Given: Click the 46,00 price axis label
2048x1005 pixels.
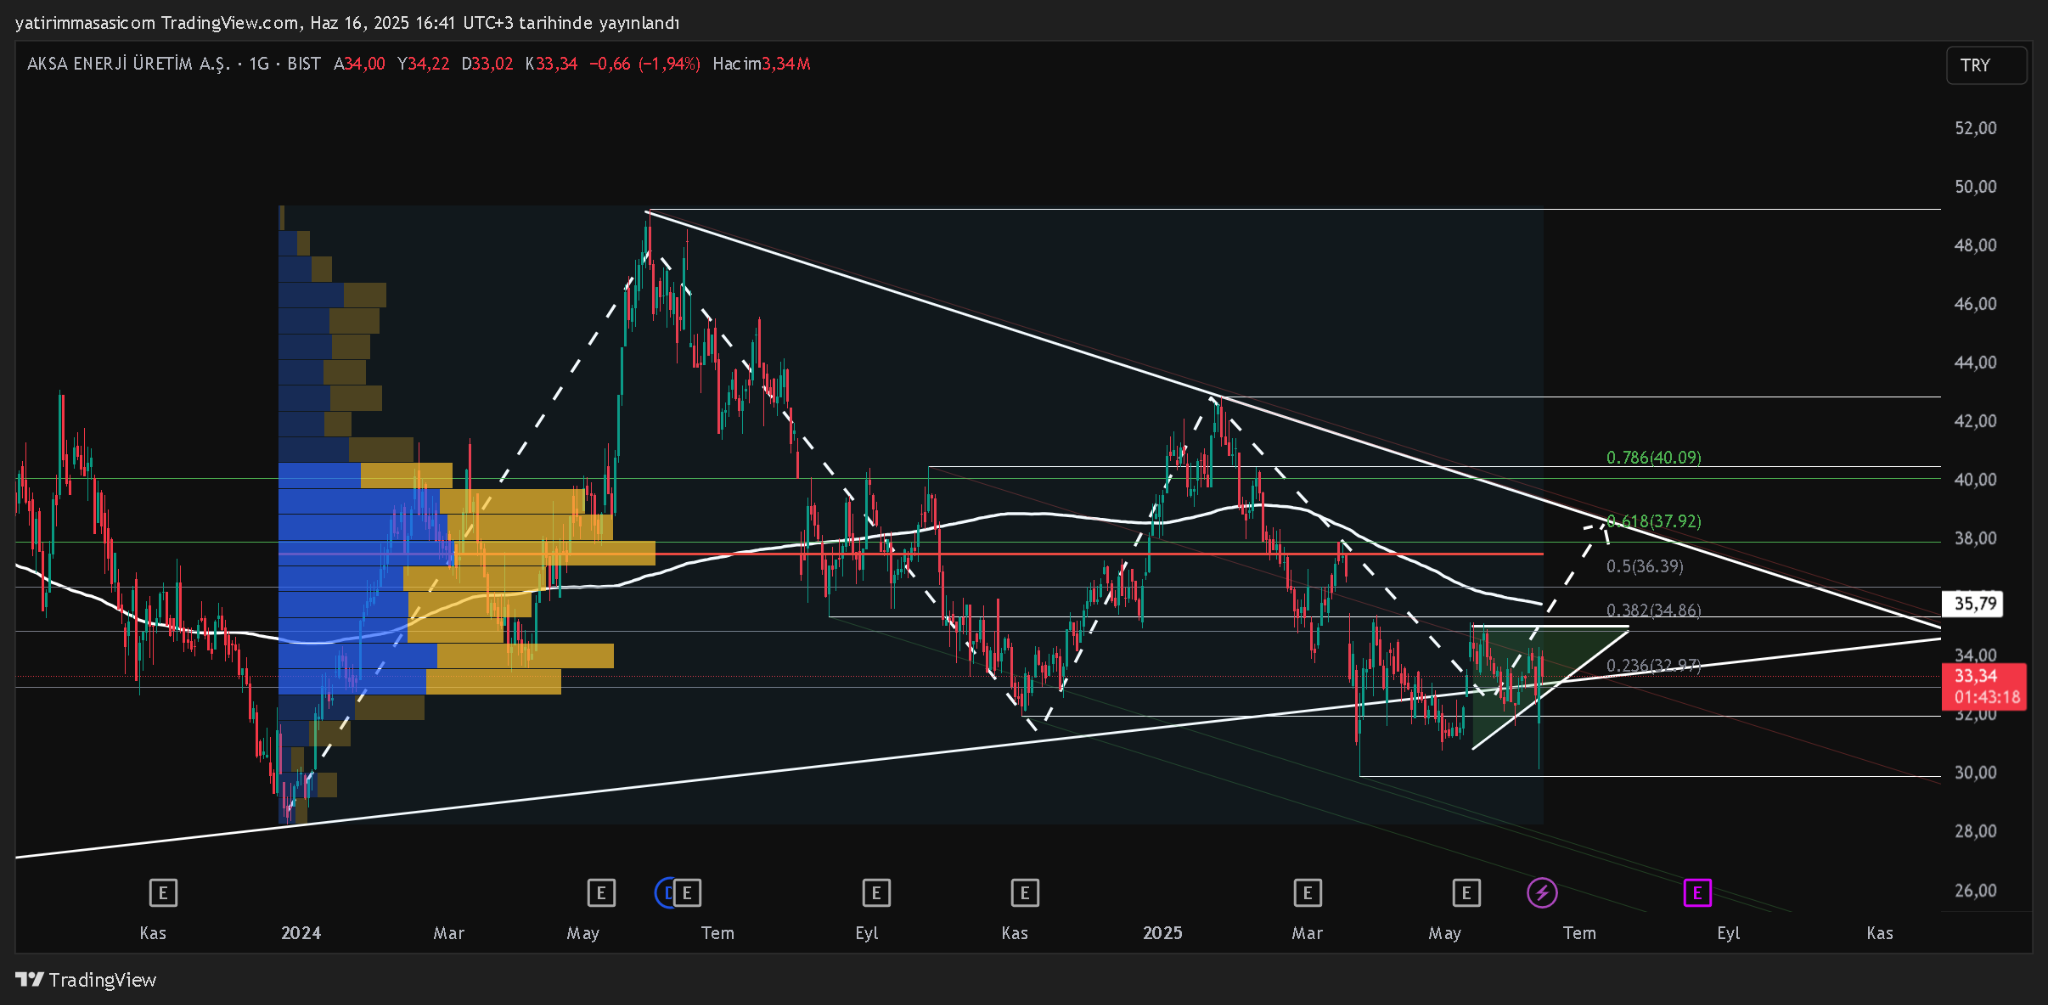Looking at the screenshot, I should [1975, 304].
